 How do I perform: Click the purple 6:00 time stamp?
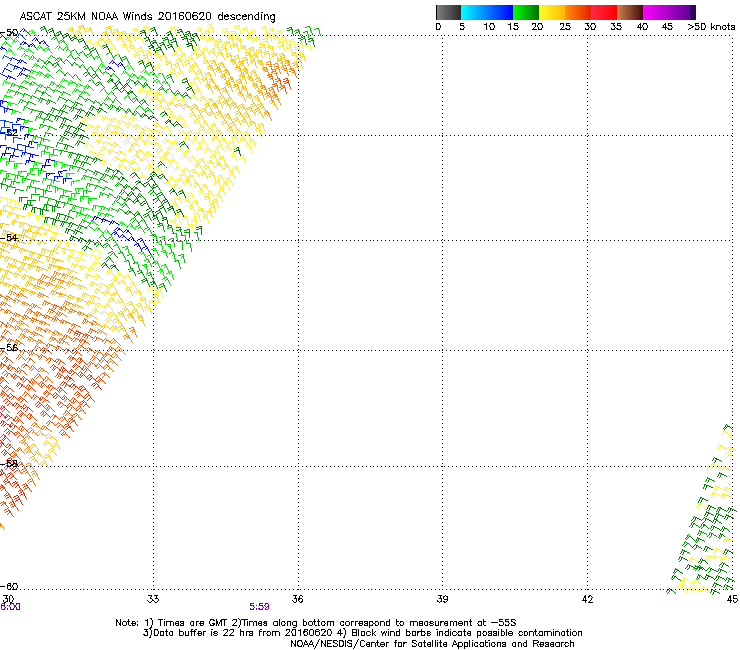coord(10,607)
